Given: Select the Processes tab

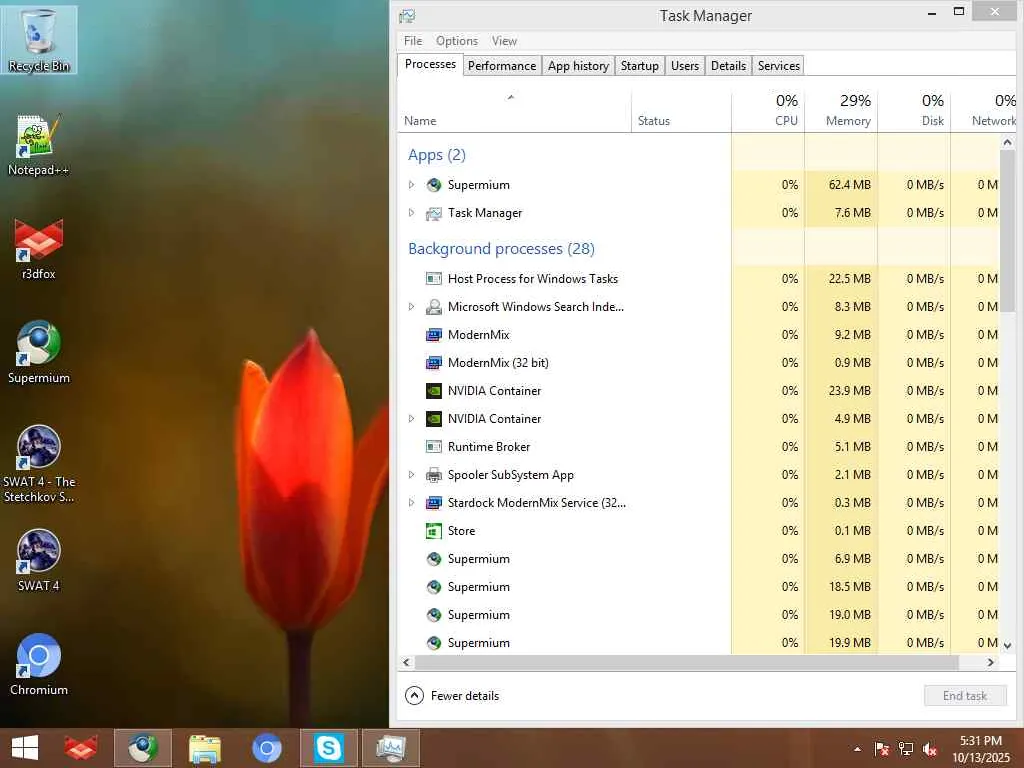Looking at the screenshot, I should (x=430, y=64).
